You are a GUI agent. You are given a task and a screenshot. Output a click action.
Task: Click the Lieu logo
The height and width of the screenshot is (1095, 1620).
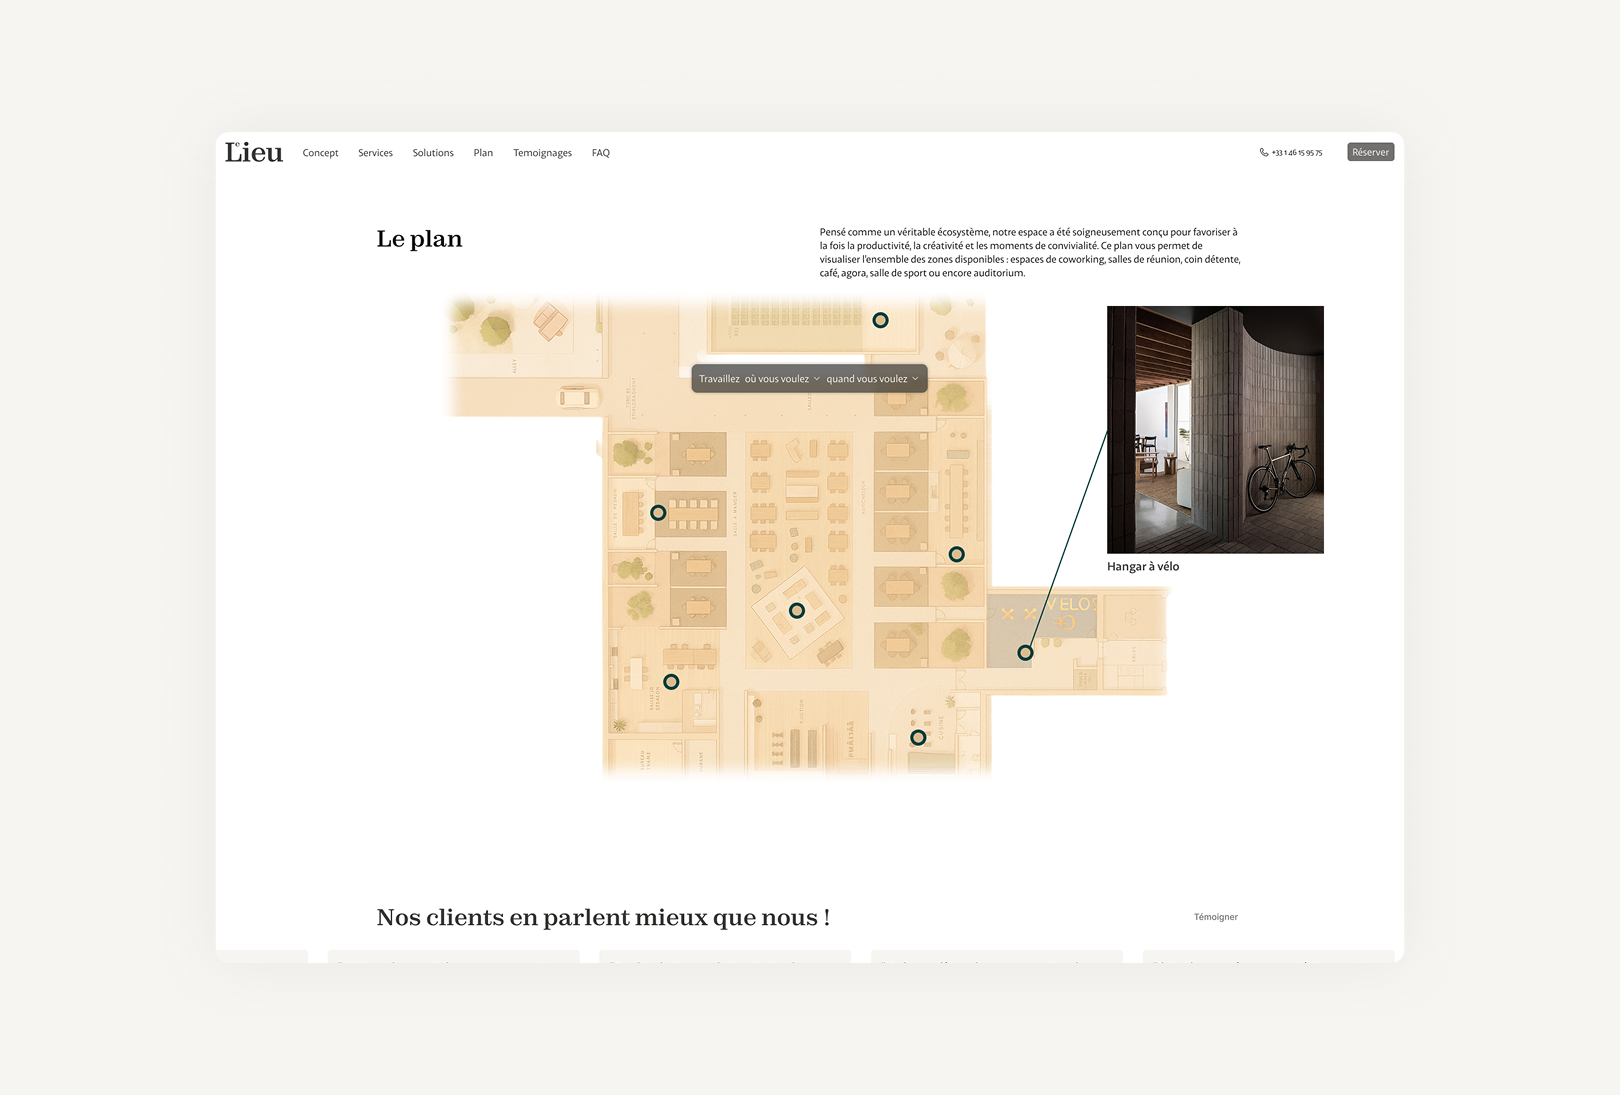[x=254, y=152]
